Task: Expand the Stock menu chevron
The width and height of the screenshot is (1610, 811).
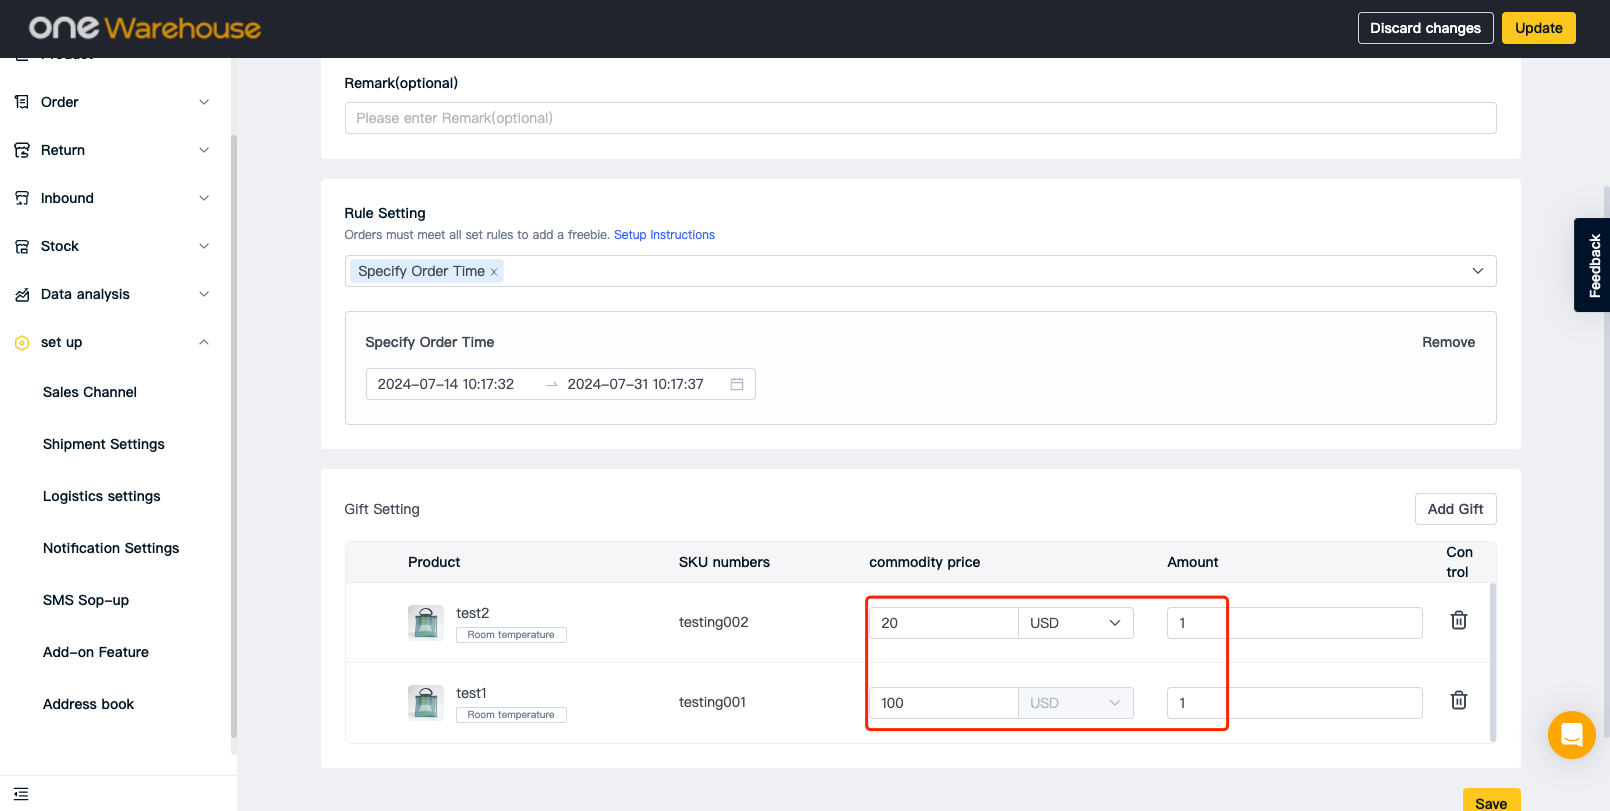Action: pyautogui.click(x=204, y=246)
